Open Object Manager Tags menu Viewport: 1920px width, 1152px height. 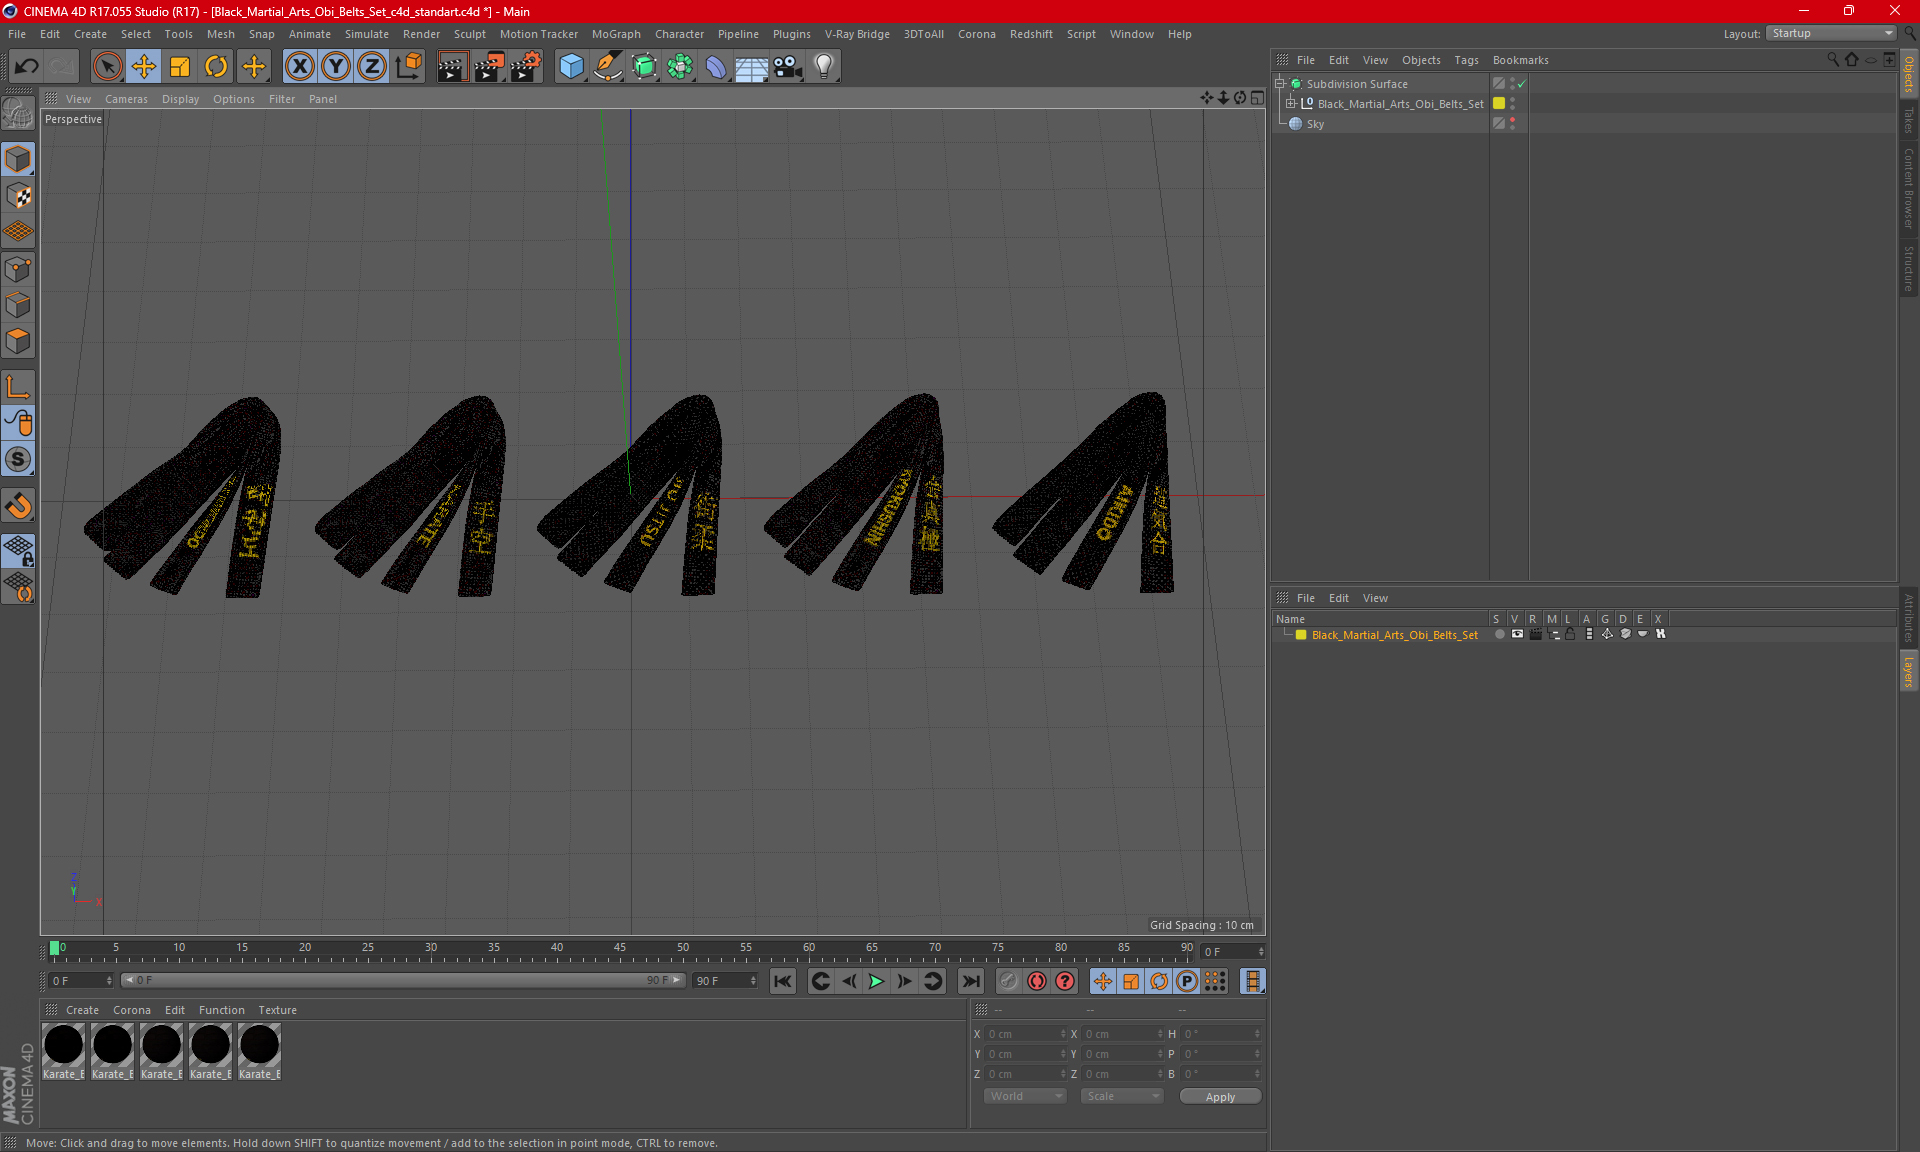tap(1466, 60)
